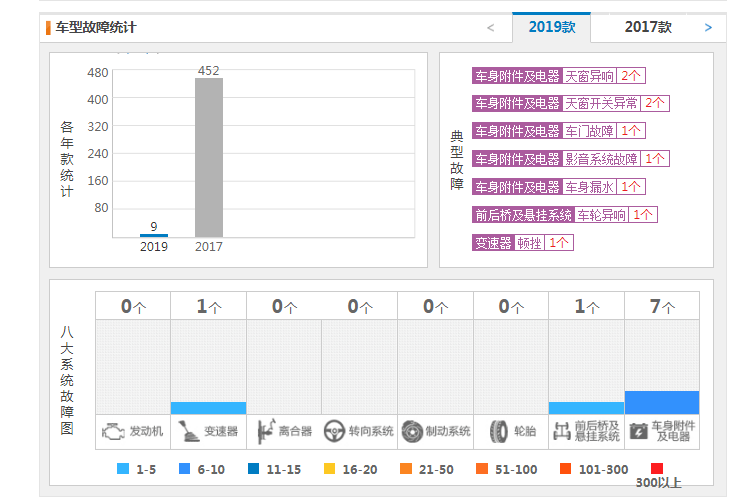Open the 车门故障 1个 fault tag
The width and height of the screenshot is (729, 503).
click(x=559, y=131)
